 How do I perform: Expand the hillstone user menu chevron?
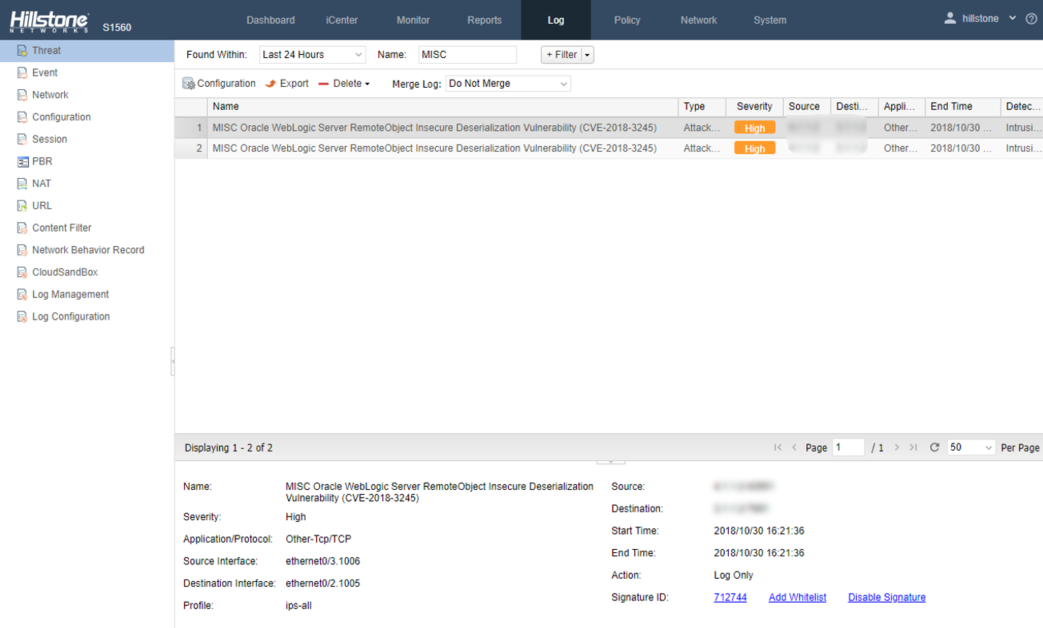point(1012,19)
